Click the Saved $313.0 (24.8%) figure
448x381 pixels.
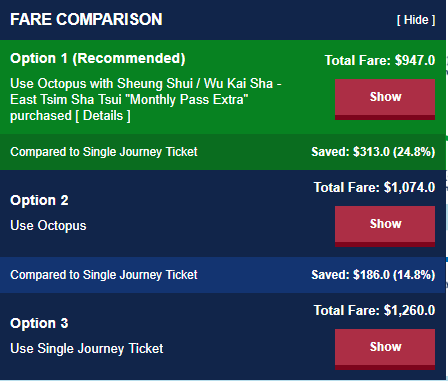[373, 152]
